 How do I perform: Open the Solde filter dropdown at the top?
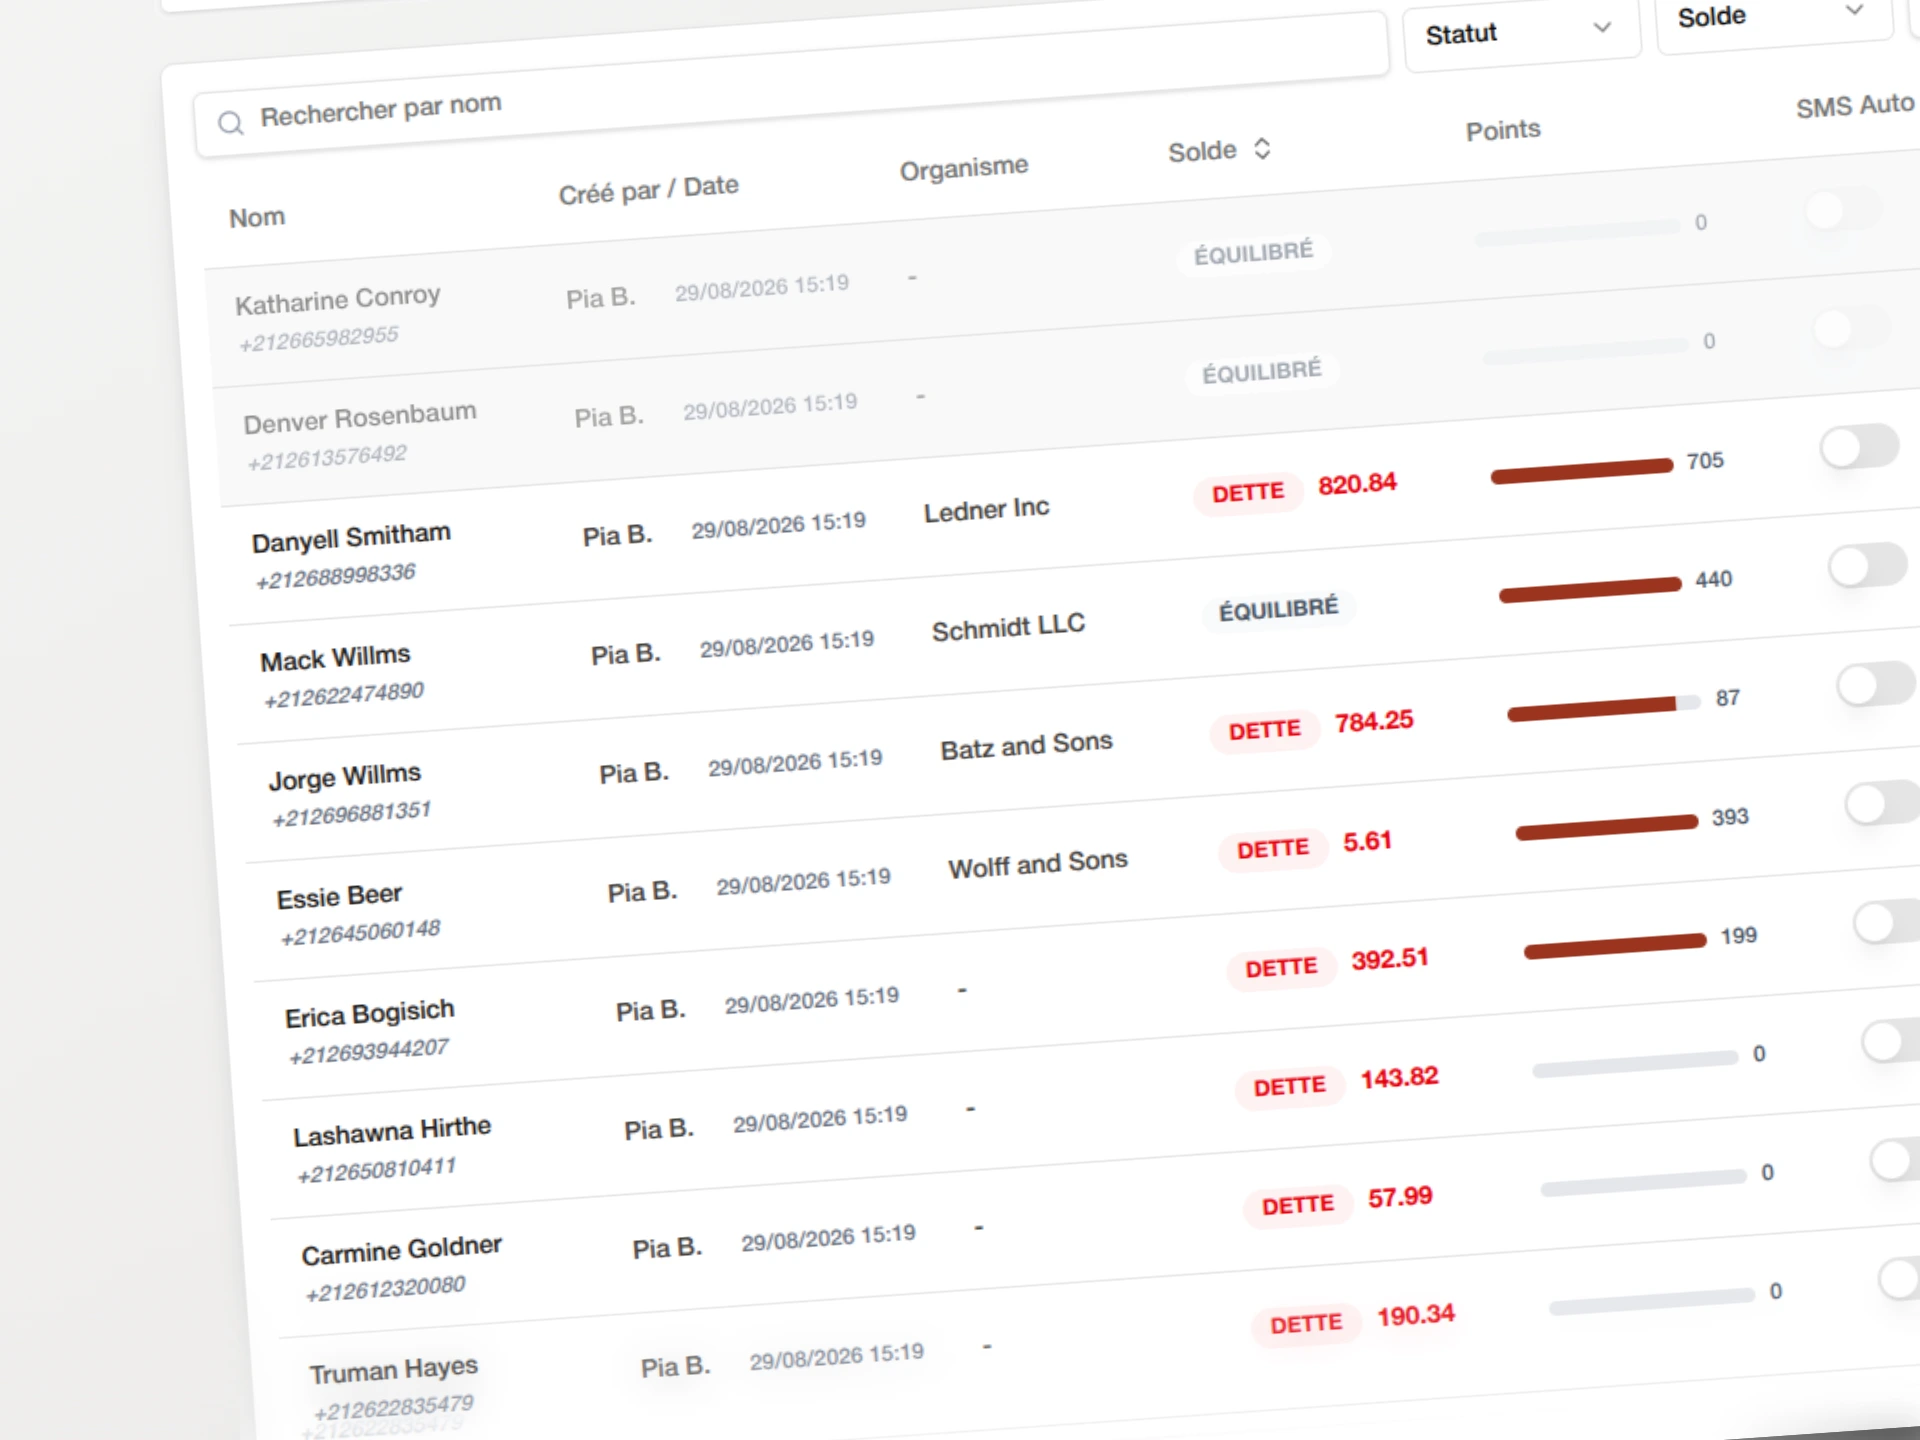1773,15
